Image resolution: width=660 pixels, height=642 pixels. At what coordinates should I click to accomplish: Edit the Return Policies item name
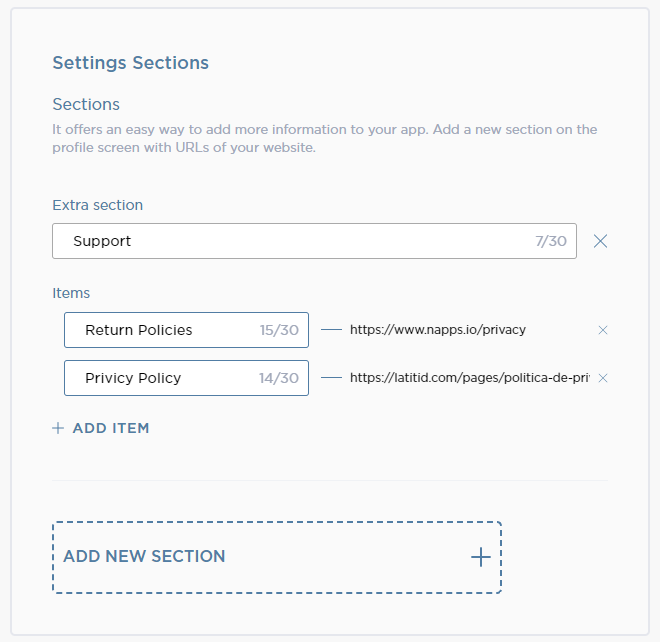point(160,330)
